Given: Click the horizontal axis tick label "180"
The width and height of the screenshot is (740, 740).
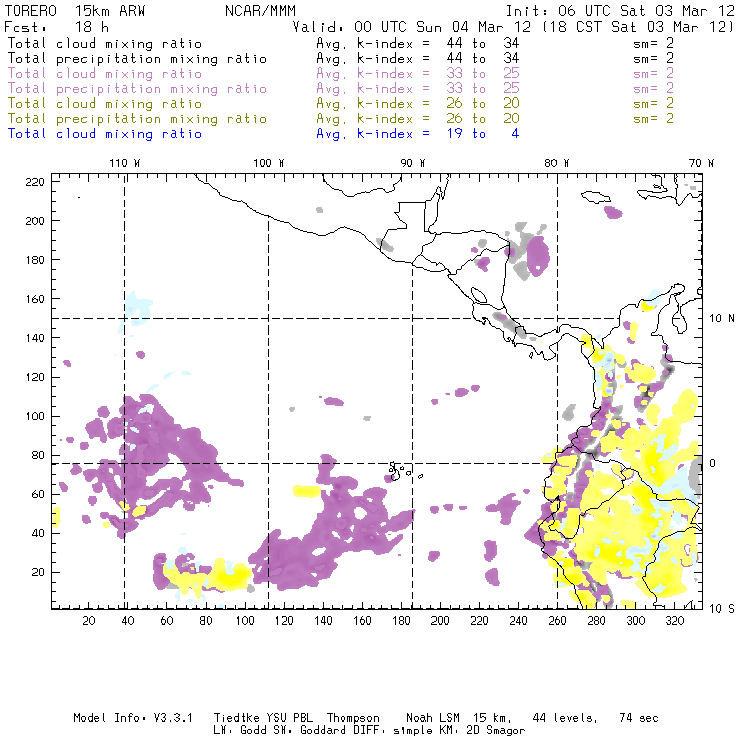Looking at the screenshot, I should click(401, 621).
